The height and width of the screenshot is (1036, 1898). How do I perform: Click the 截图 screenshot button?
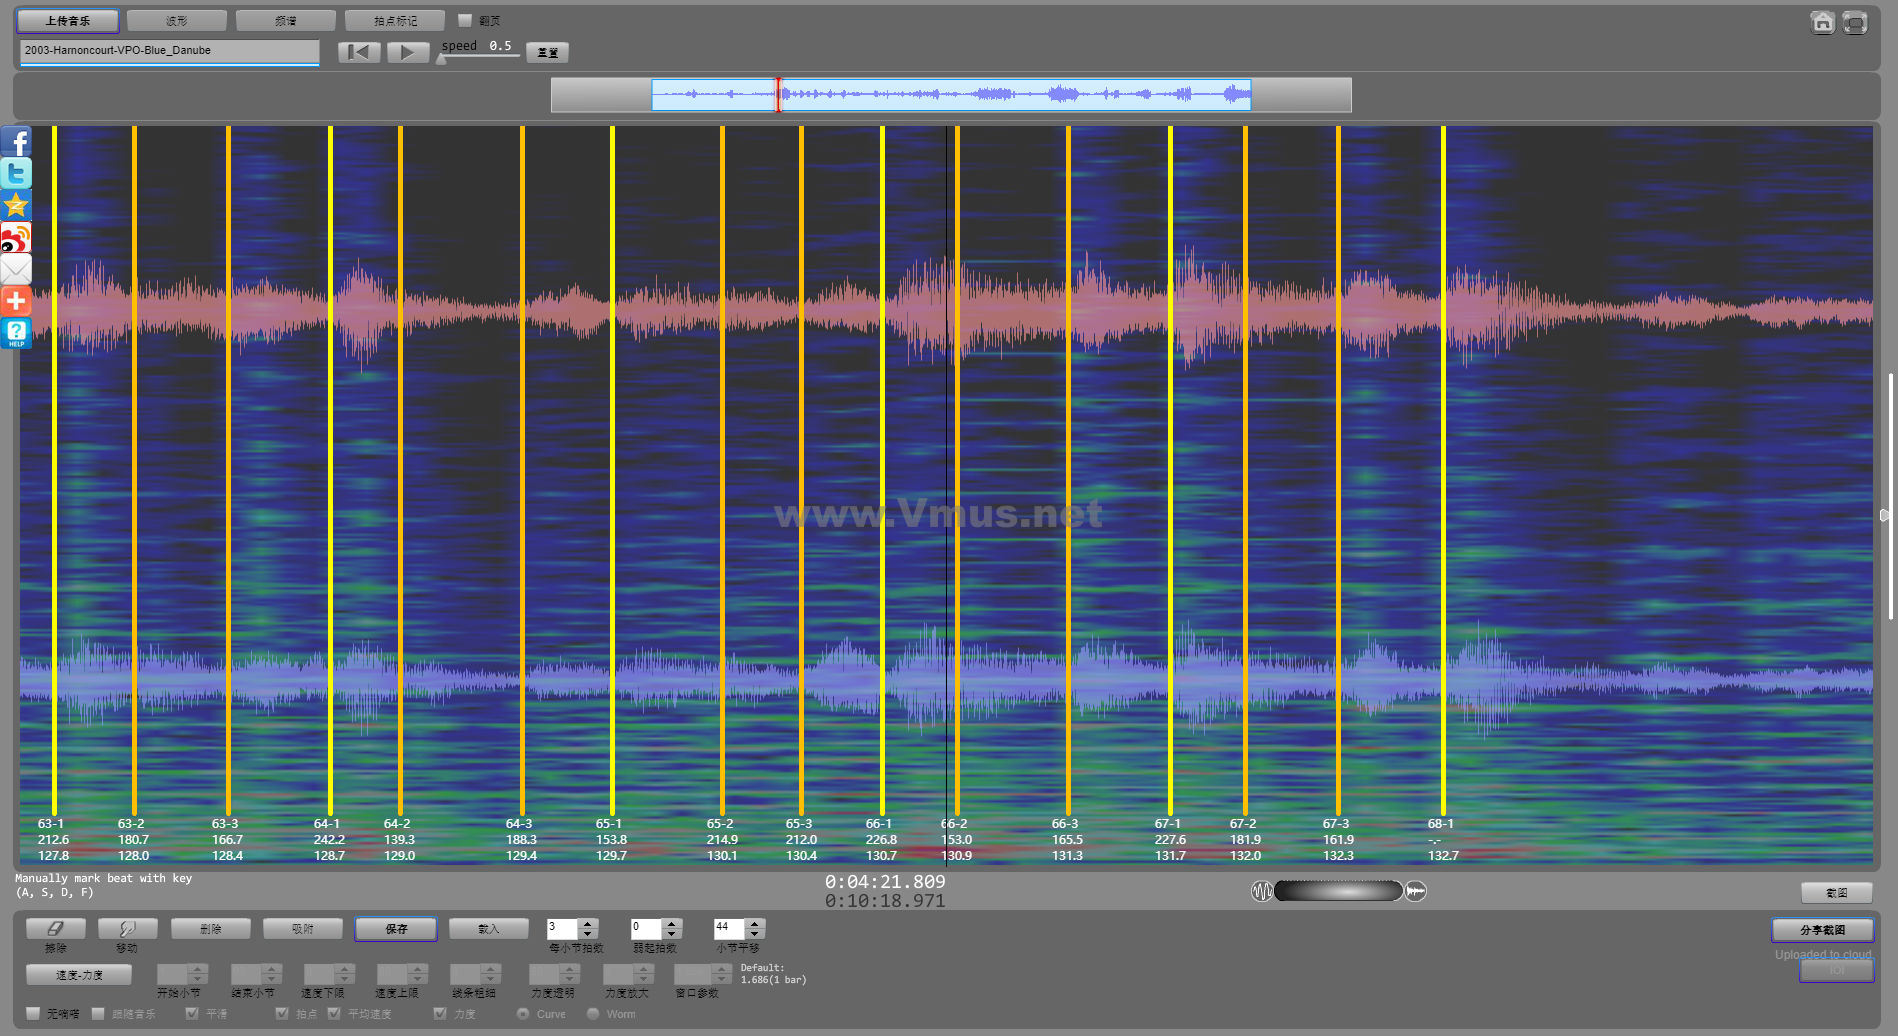point(1837,893)
